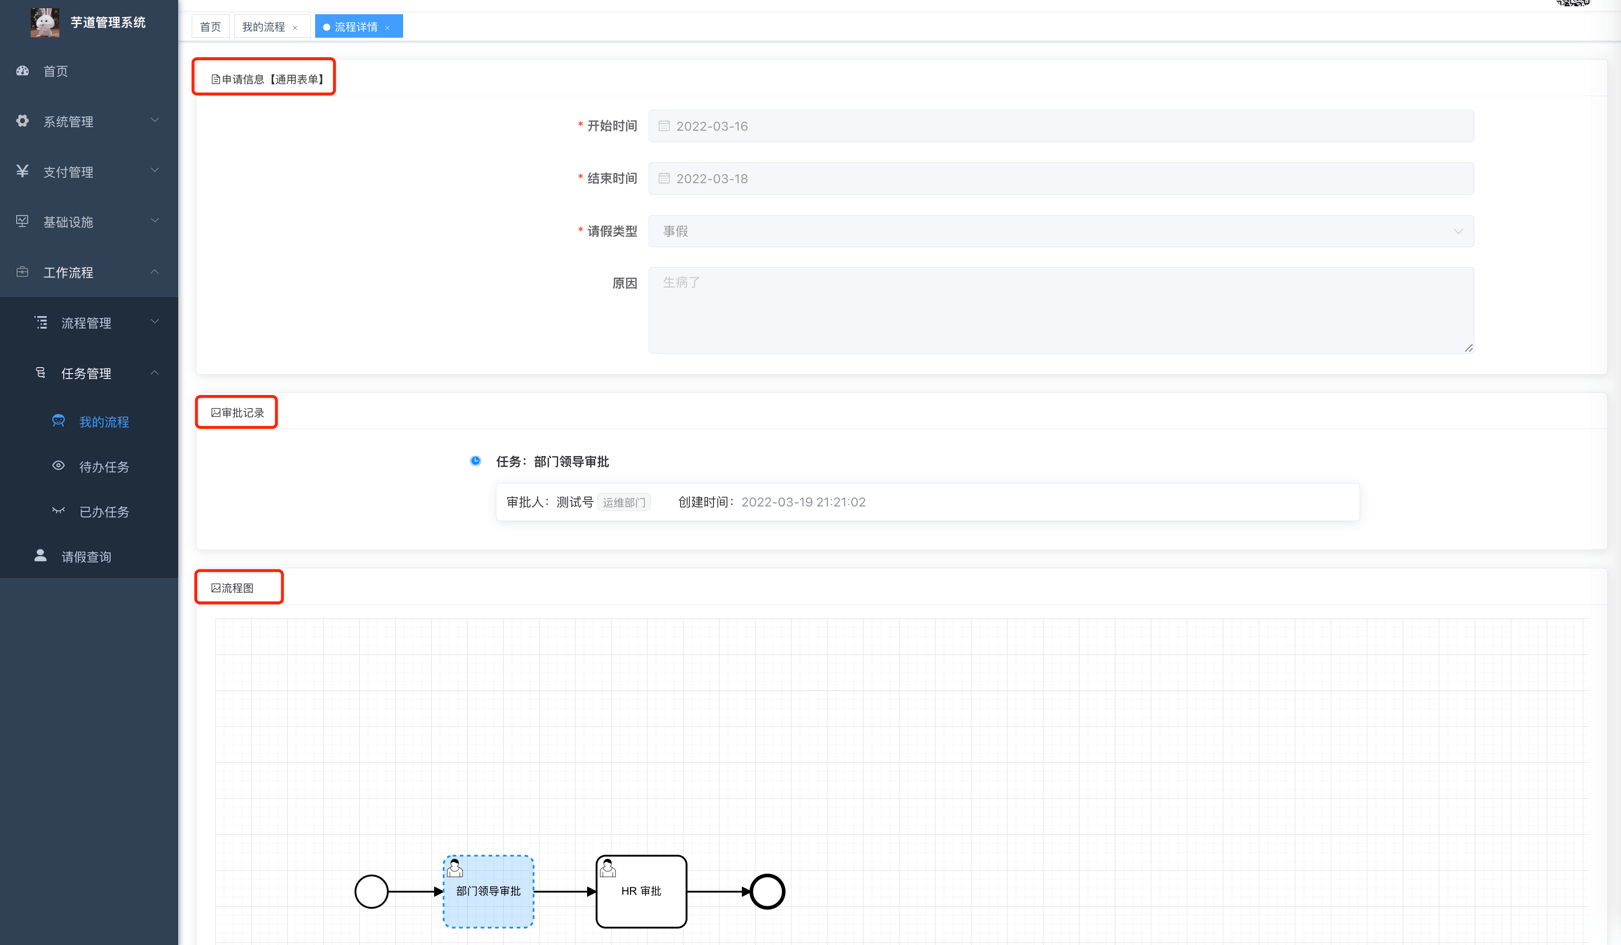1621x945 pixels.
Task: Close the 流程详情 tab
Action: pyautogui.click(x=388, y=28)
